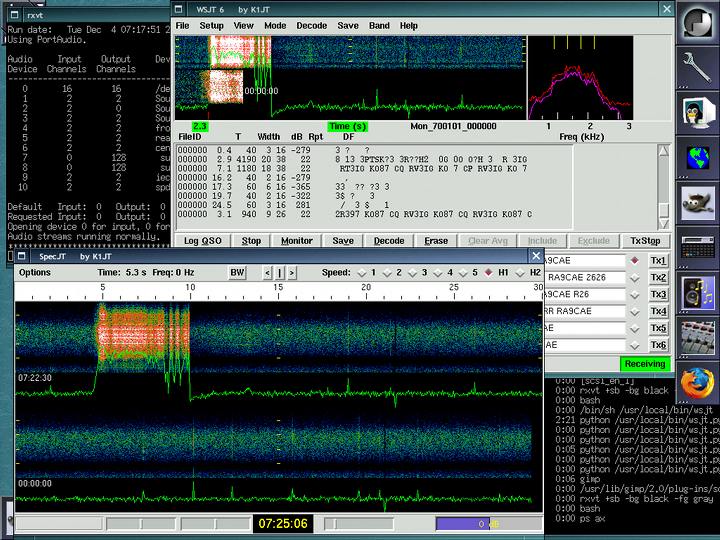
Task: Click the Receiving status indicator
Action: (645, 364)
